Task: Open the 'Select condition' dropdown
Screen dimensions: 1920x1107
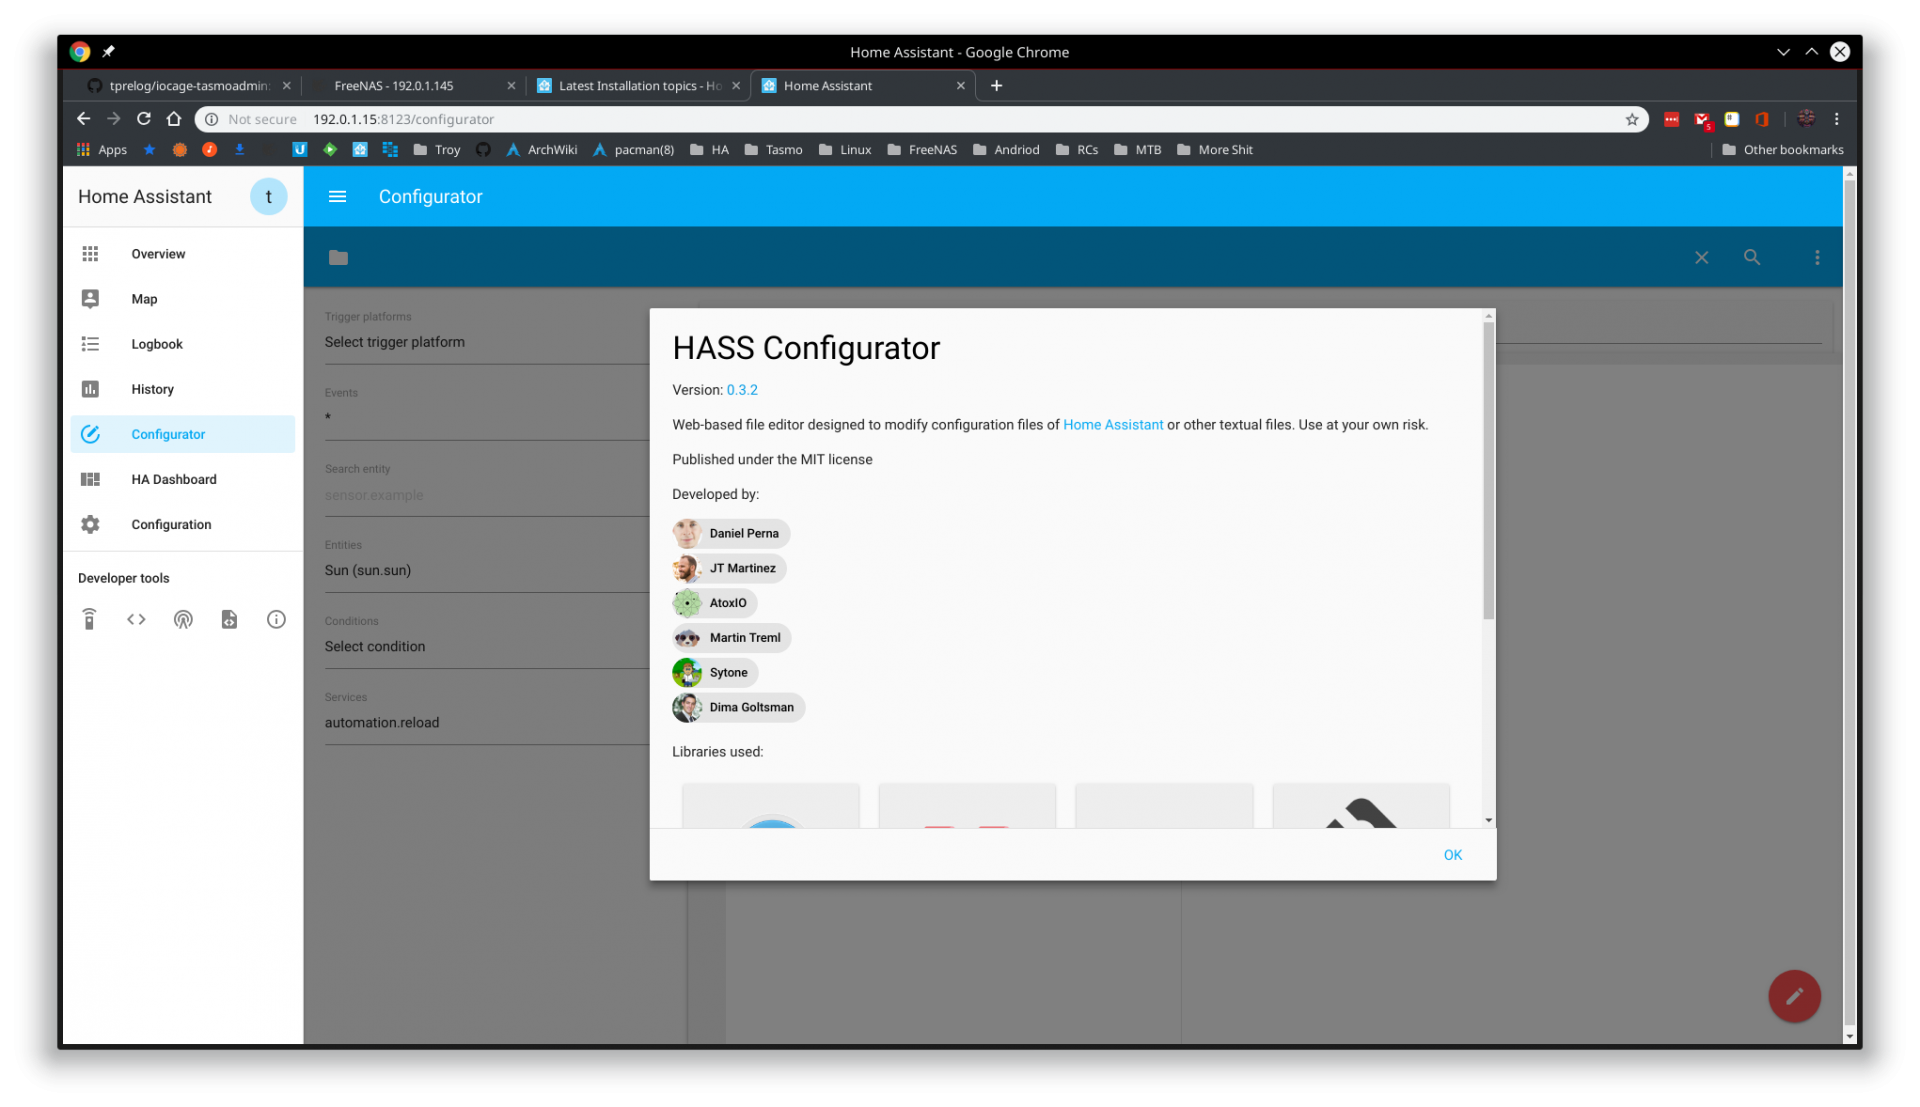Action: tap(487, 647)
